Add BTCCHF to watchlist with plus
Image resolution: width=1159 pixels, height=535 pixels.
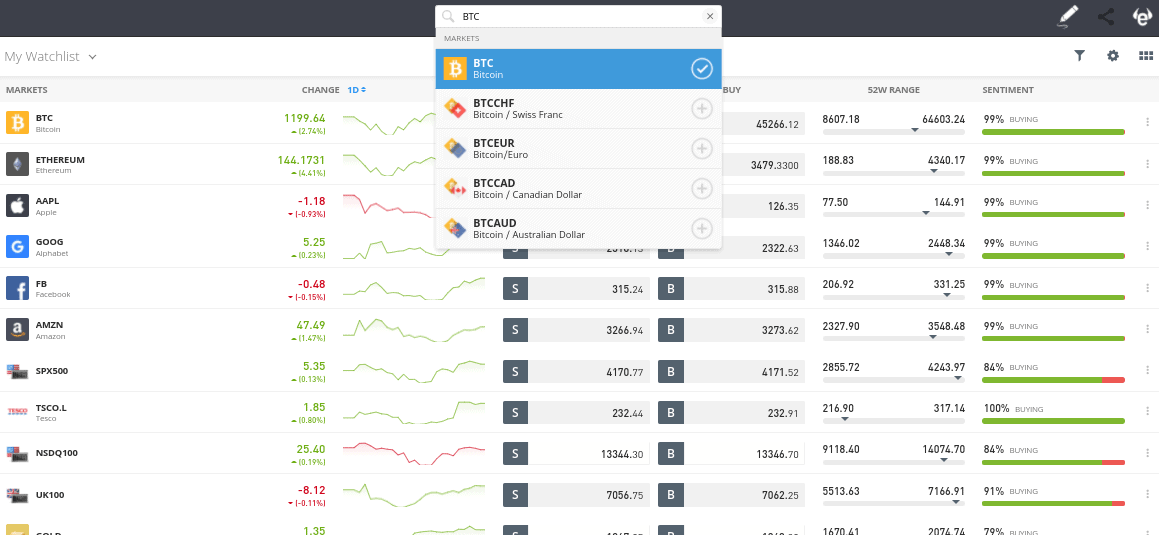[x=701, y=109]
